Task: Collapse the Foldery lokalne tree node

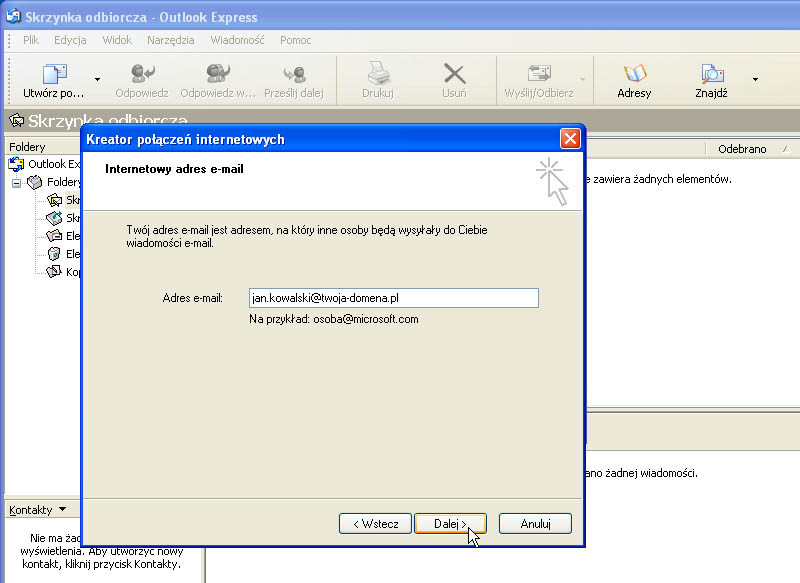Action: pyautogui.click(x=17, y=183)
